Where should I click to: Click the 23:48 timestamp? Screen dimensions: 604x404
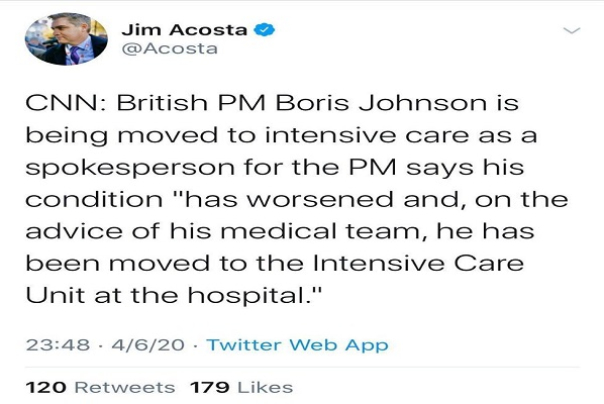[58, 345]
